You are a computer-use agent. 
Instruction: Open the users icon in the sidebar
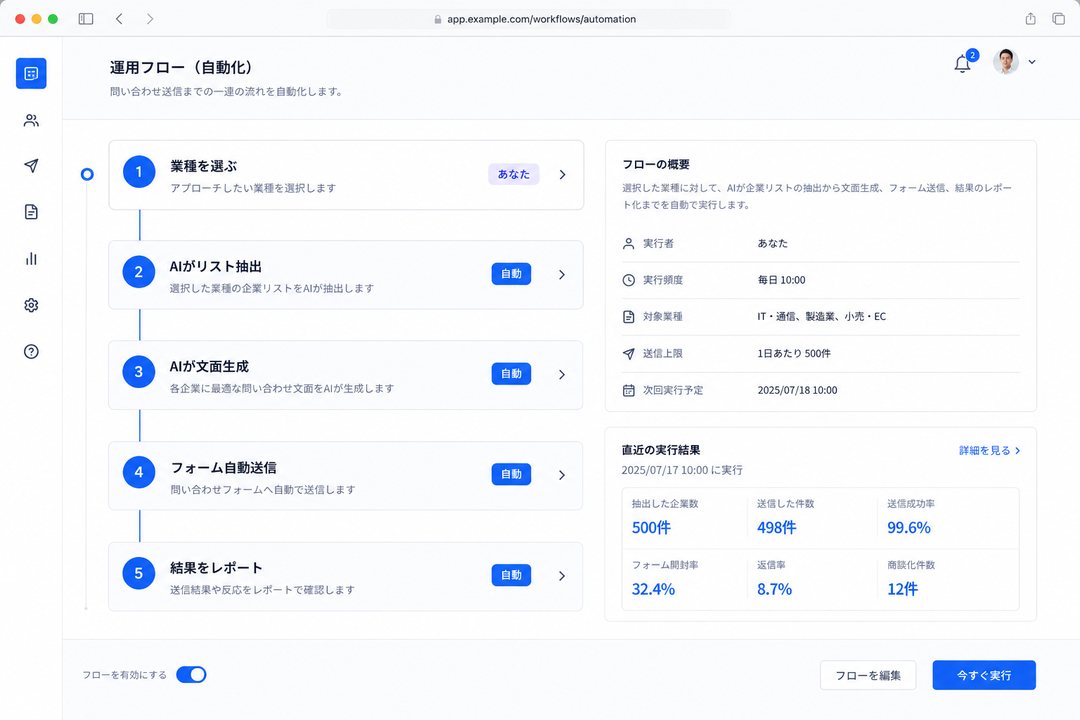pos(31,121)
